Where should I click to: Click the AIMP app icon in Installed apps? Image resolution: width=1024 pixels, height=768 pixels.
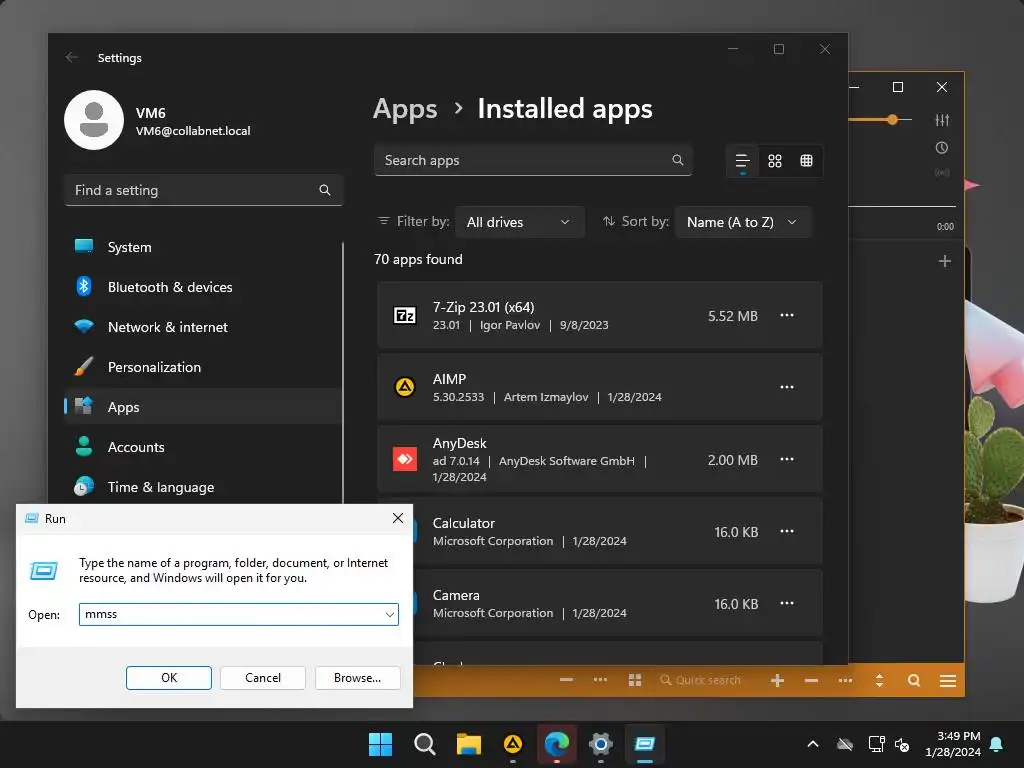tap(405, 387)
